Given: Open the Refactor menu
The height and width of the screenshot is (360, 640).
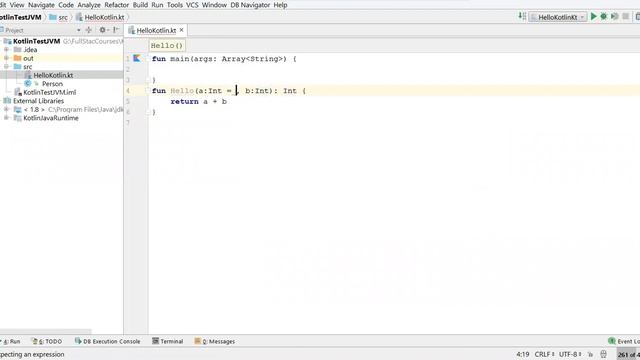Looking at the screenshot, I should (117, 5).
